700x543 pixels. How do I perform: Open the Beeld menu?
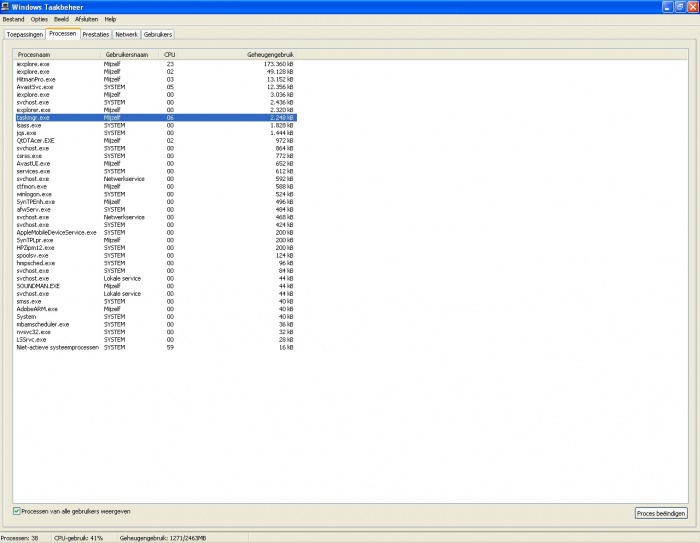click(62, 19)
